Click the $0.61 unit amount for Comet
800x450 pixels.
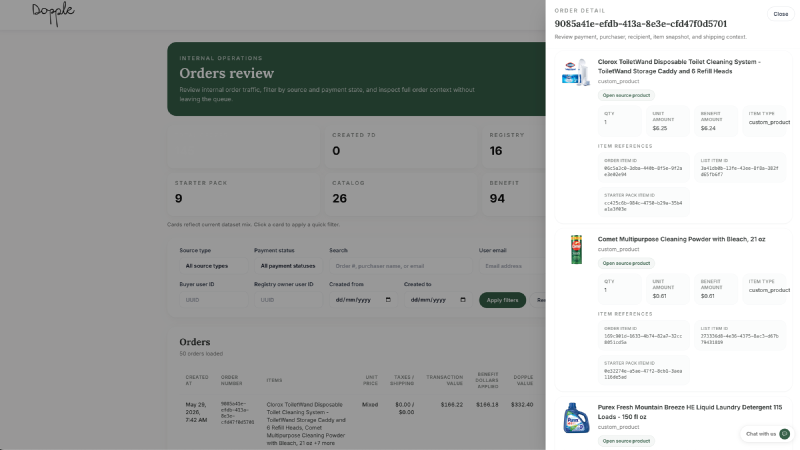pyautogui.click(x=659, y=296)
